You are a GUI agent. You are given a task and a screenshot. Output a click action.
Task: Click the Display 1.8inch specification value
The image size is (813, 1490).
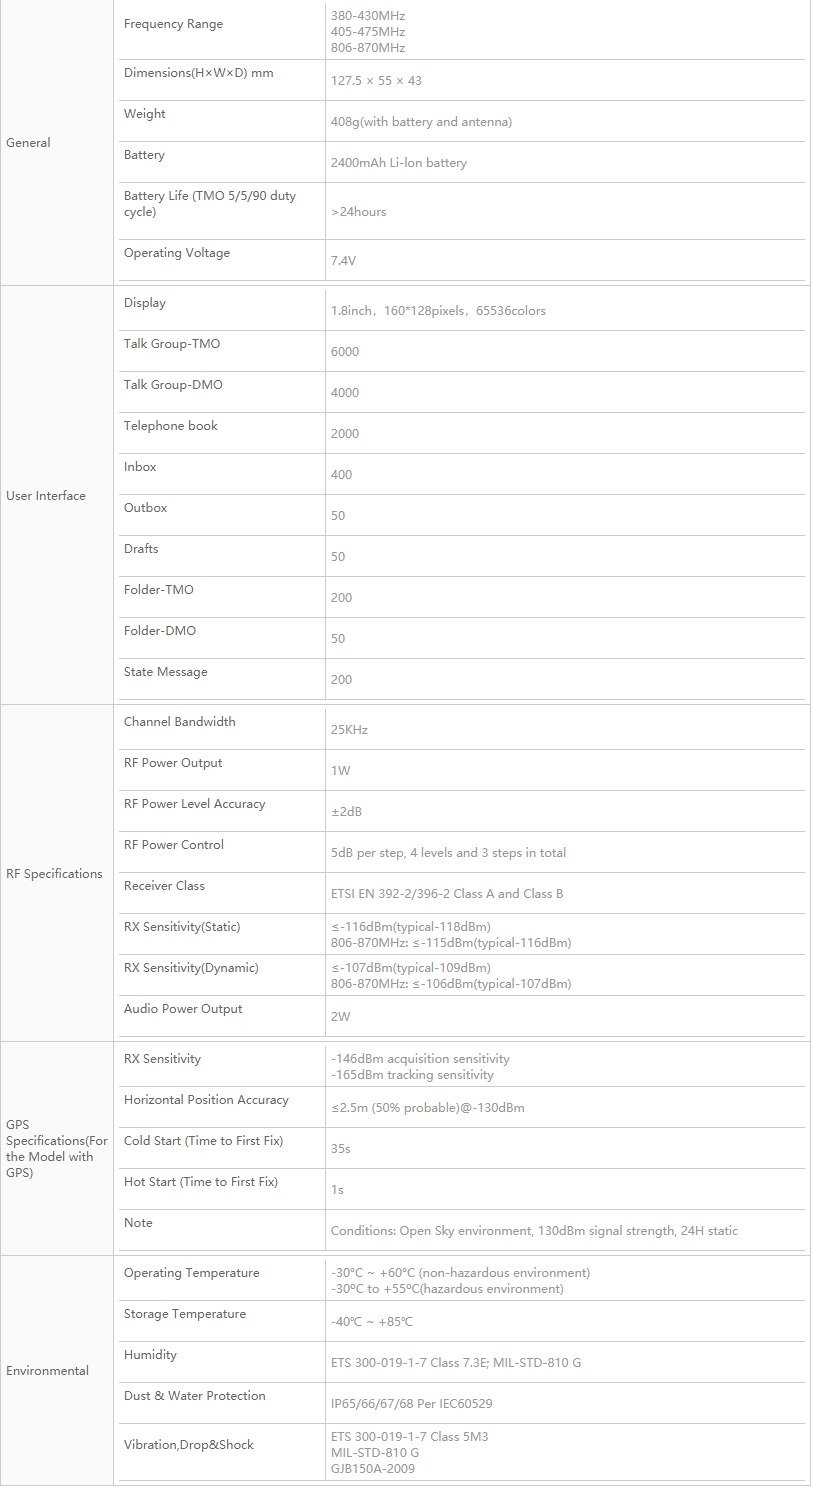[x=438, y=311]
